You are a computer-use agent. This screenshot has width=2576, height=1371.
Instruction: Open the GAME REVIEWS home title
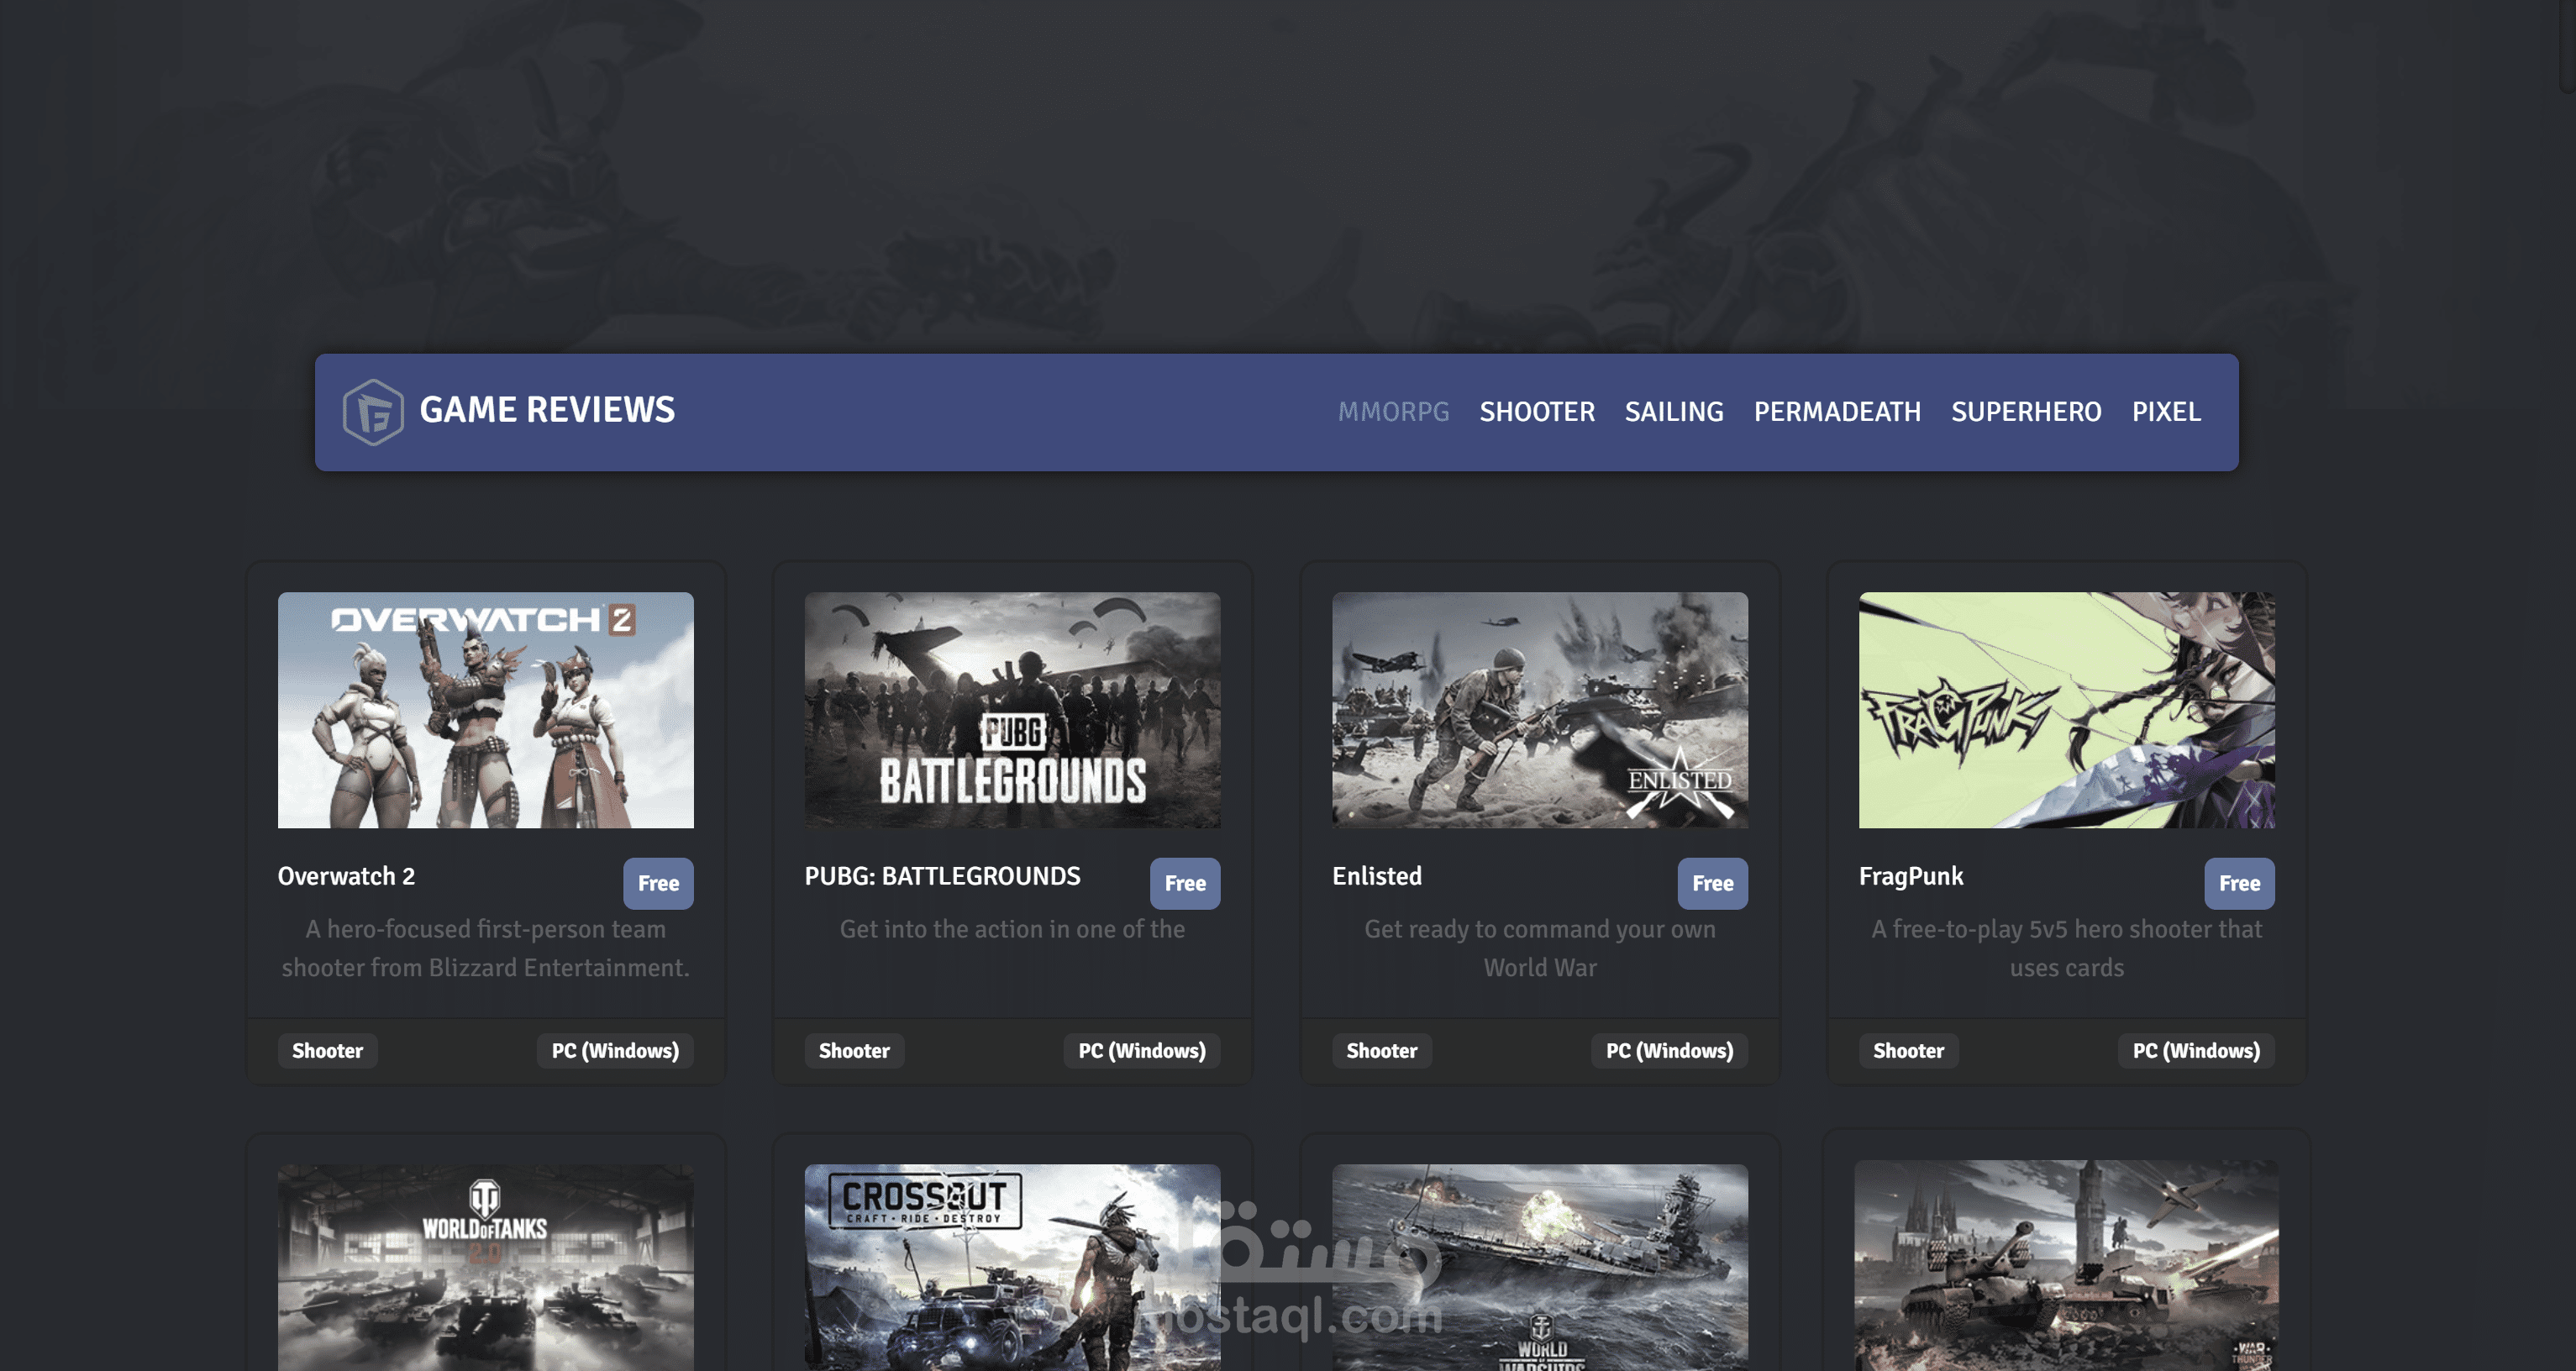click(x=547, y=410)
